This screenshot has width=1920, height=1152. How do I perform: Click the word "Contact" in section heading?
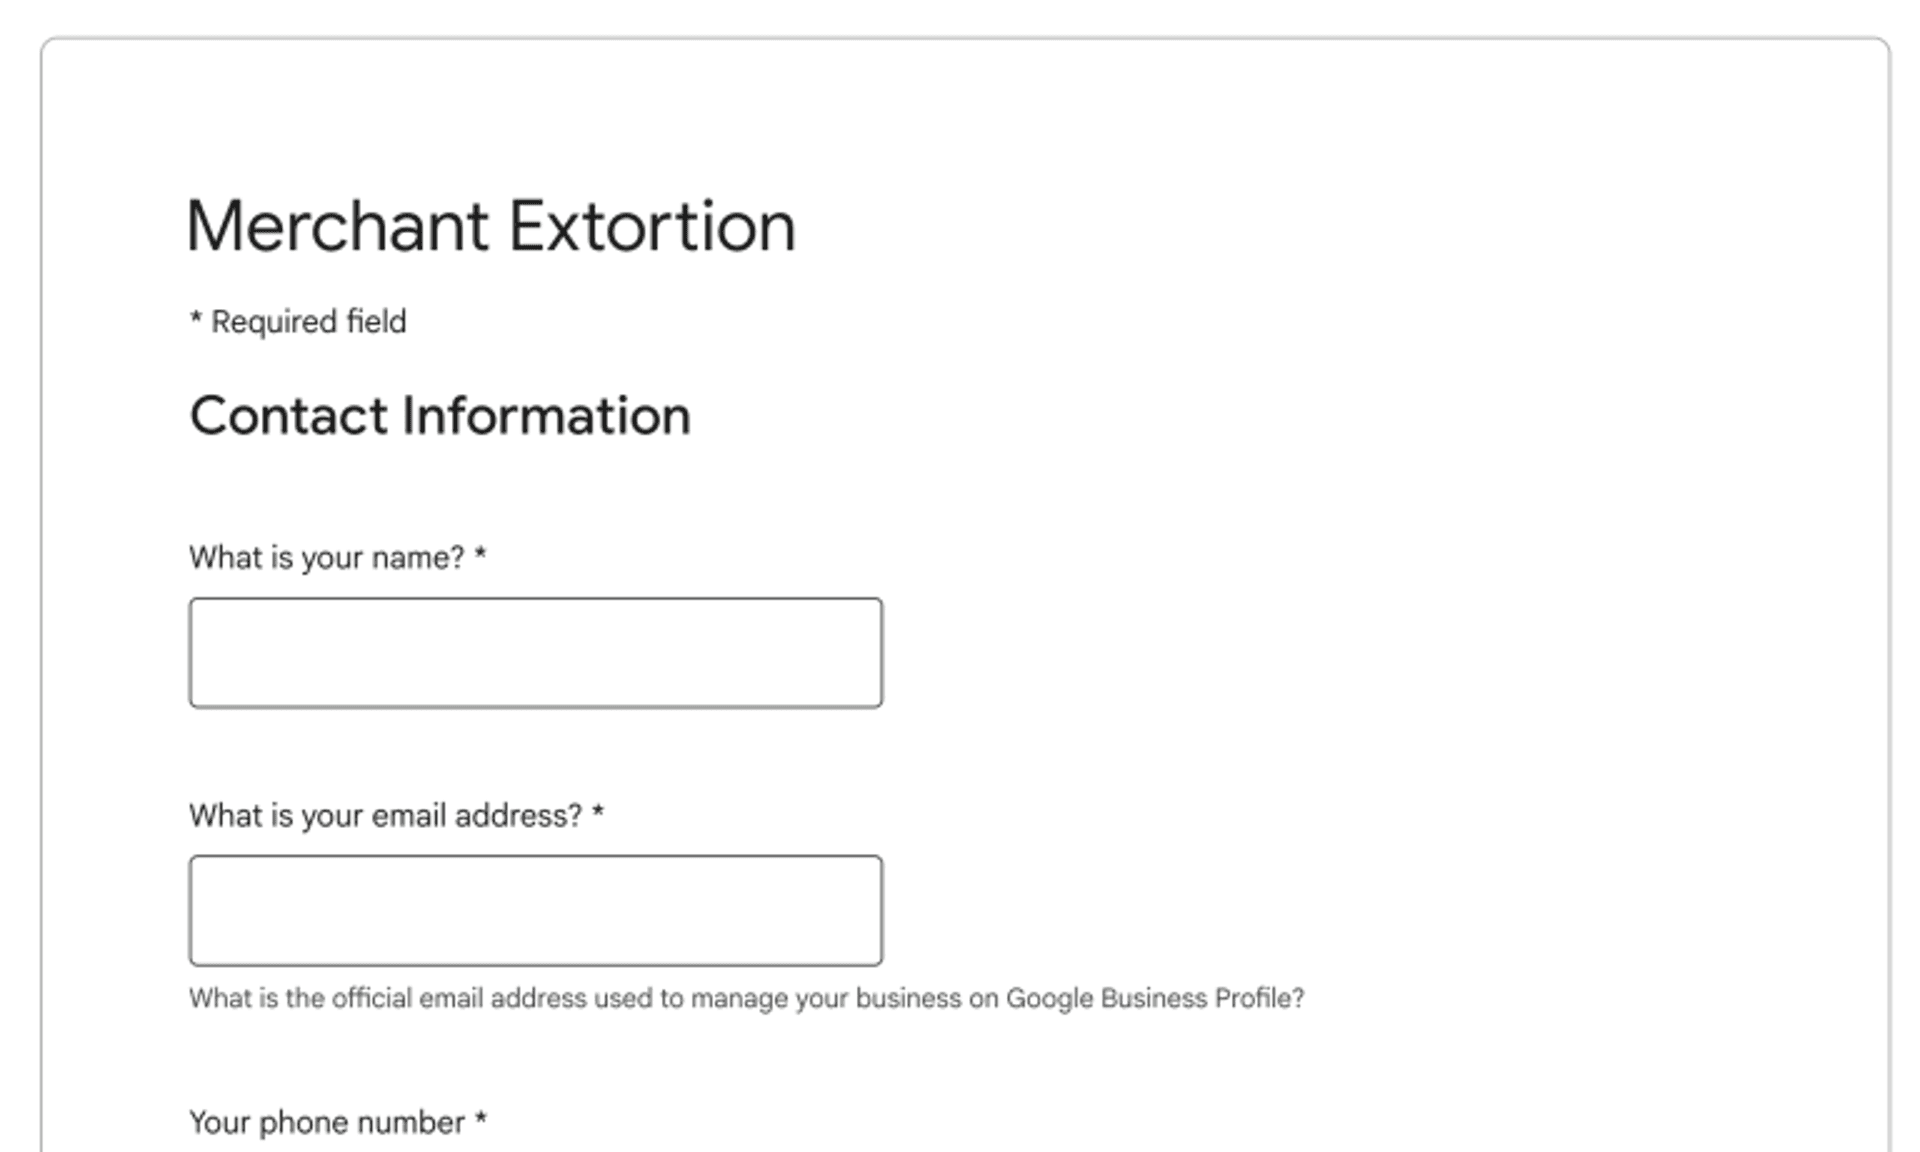coord(288,416)
